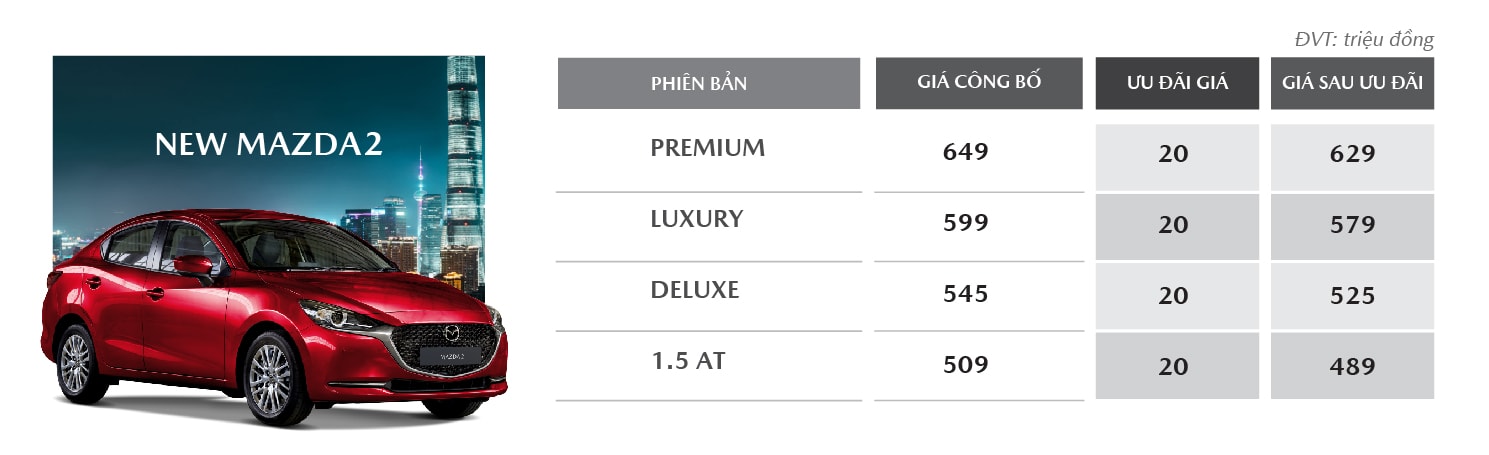The image size is (1489, 455).
Task: Click the ƯU ĐÃI GIÁ header
Action: 1177,83
